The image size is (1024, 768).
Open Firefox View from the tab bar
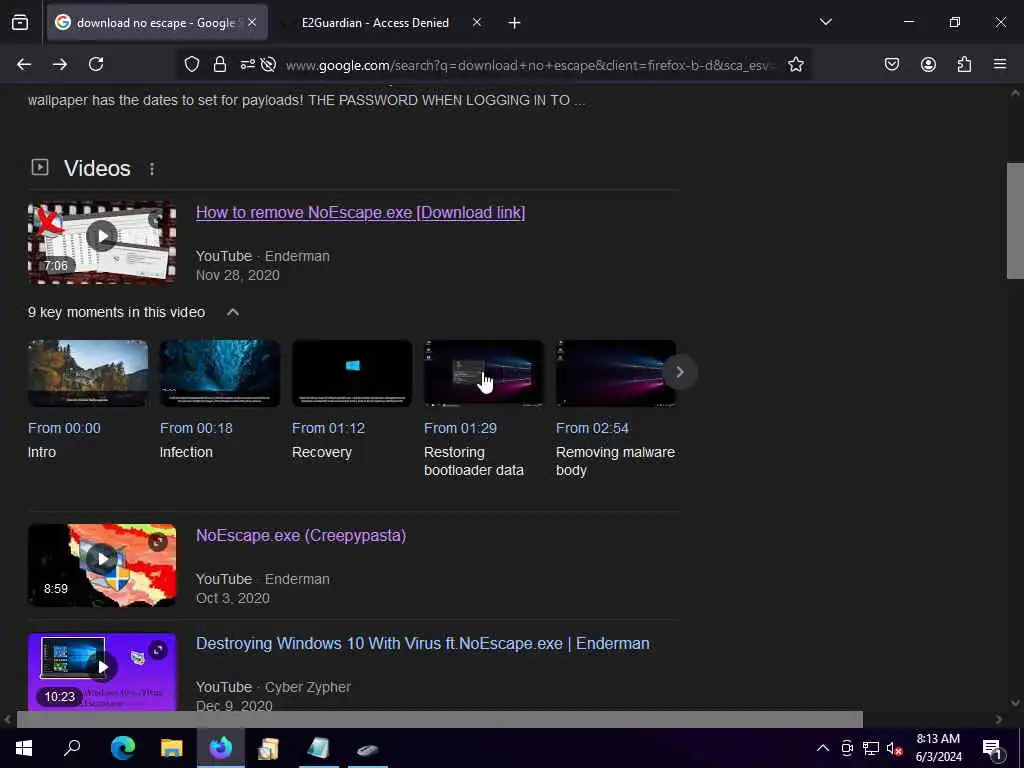point(20,22)
